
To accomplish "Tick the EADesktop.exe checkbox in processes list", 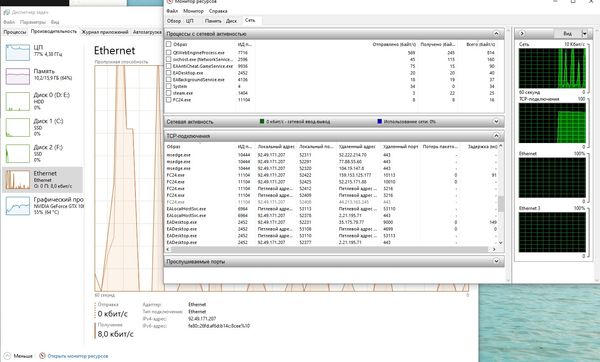I will click(x=168, y=73).
